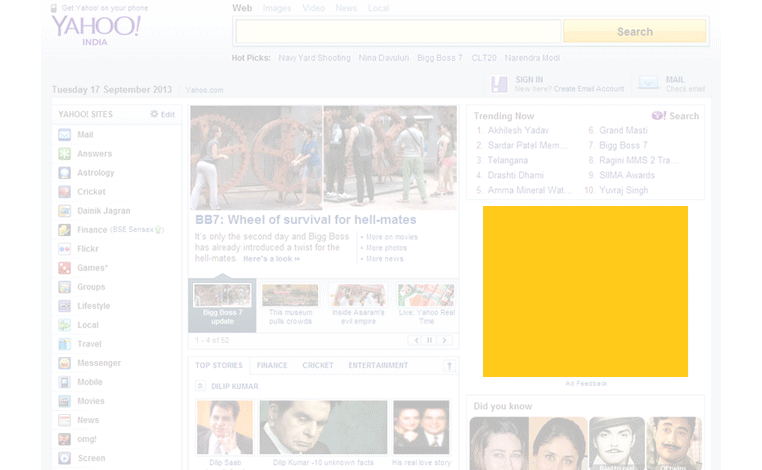
Task: Click the More photos link
Action: [386, 248]
